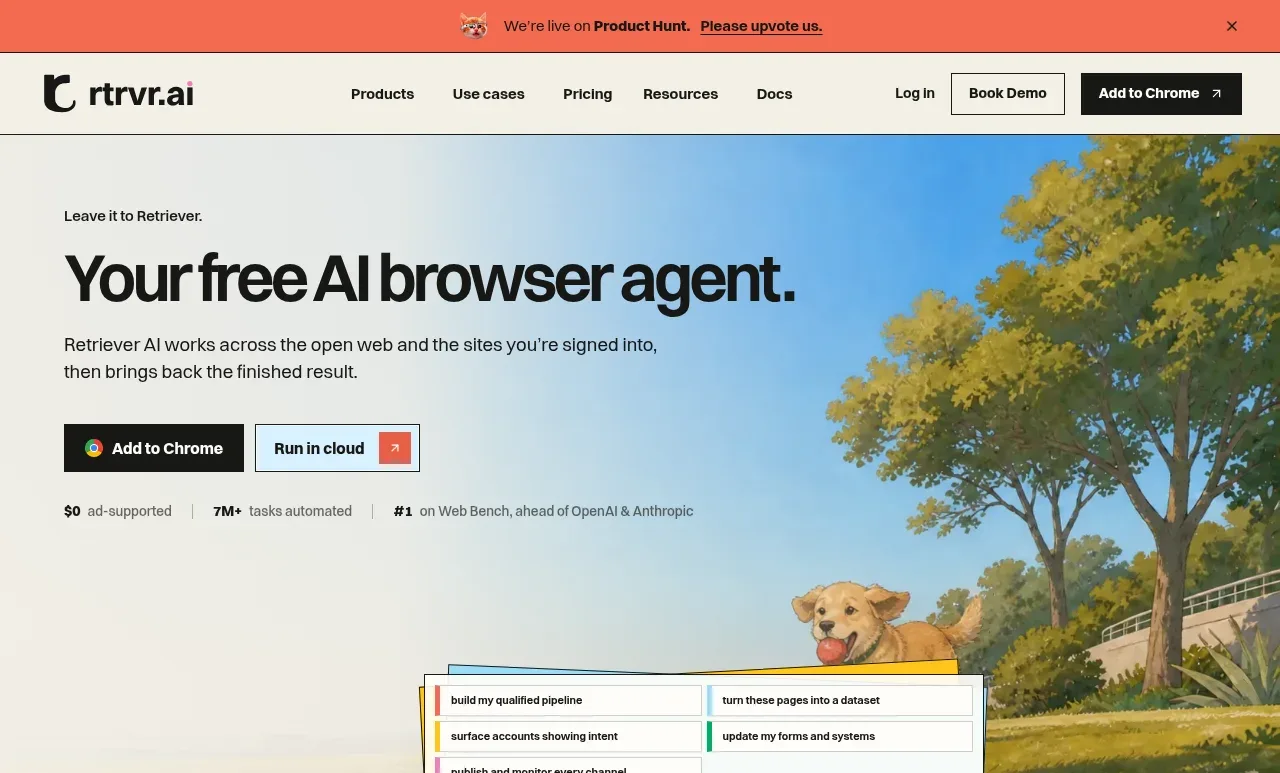The width and height of the screenshot is (1280, 773).
Task: Select the 'build my qualified pipeline' card
Action: coord(568,700)
